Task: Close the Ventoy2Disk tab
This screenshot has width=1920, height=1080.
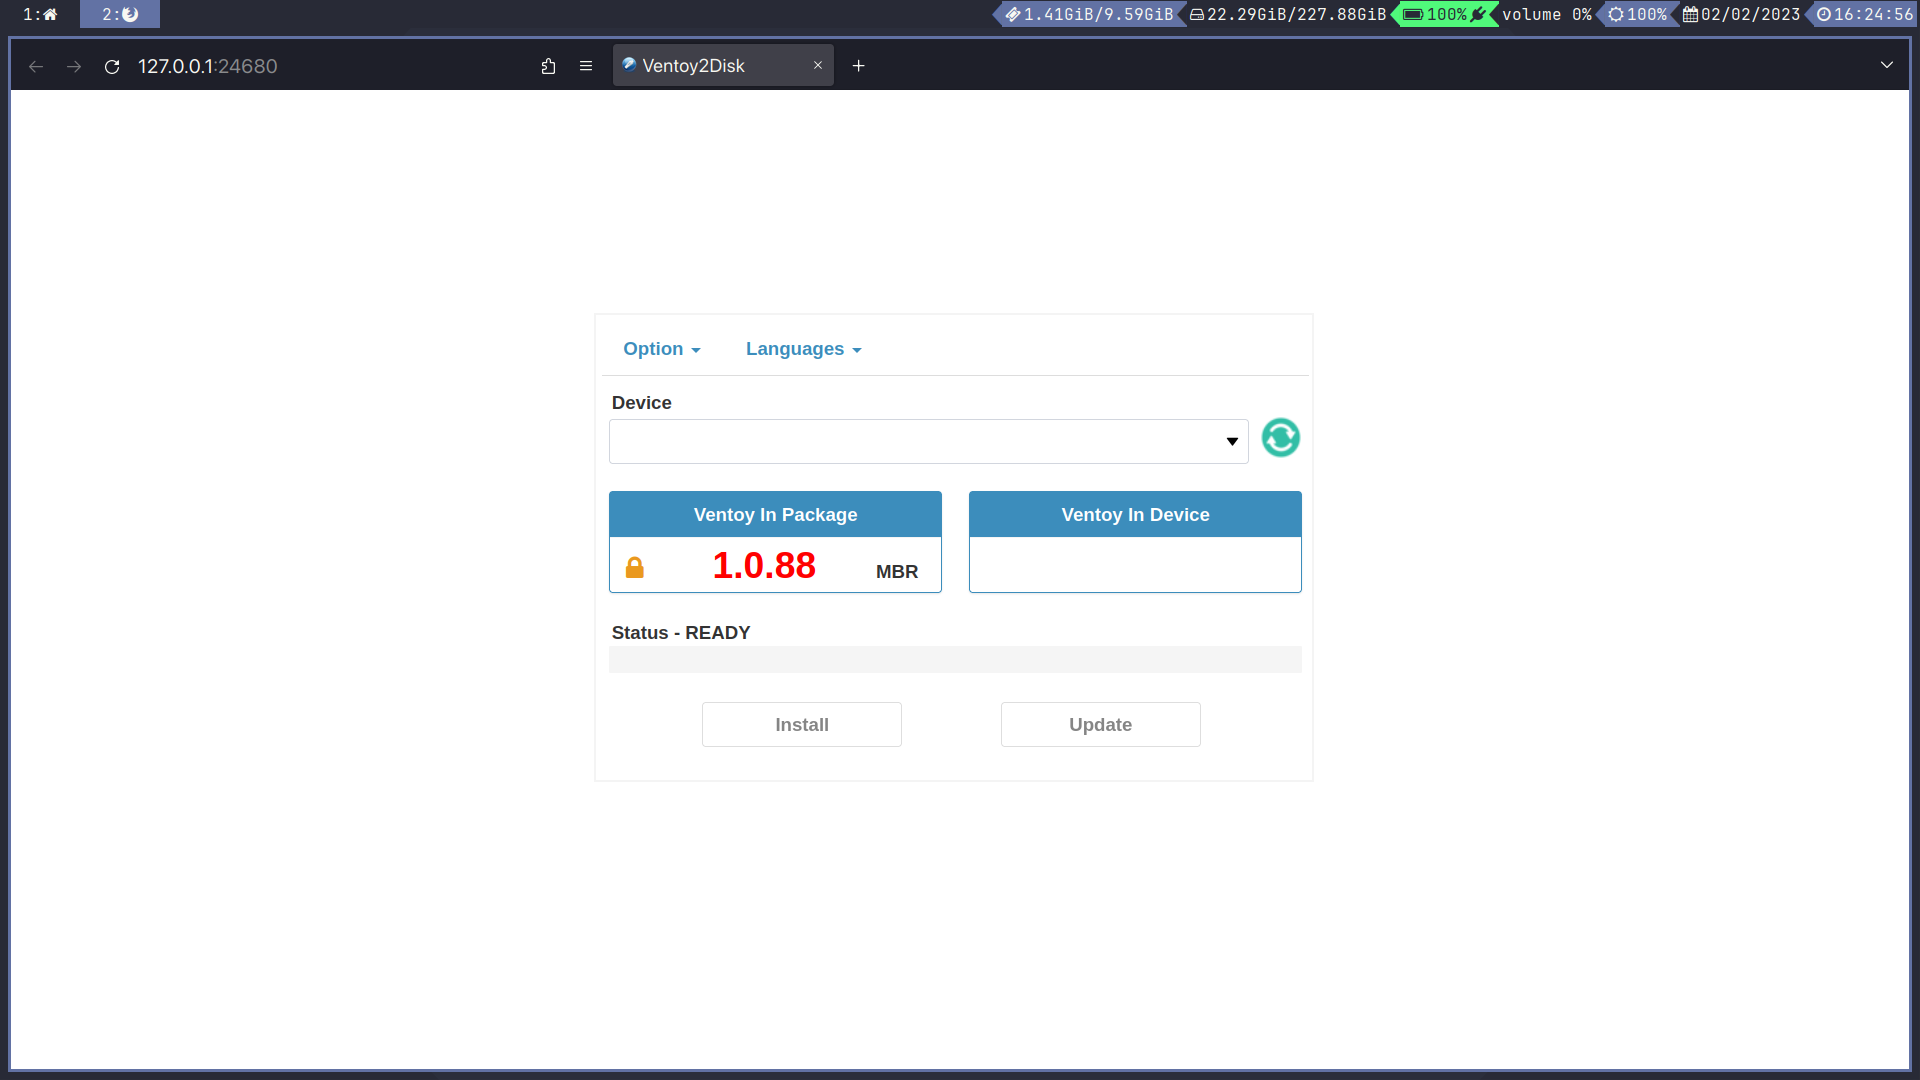Action: click(x=818, y=65)
